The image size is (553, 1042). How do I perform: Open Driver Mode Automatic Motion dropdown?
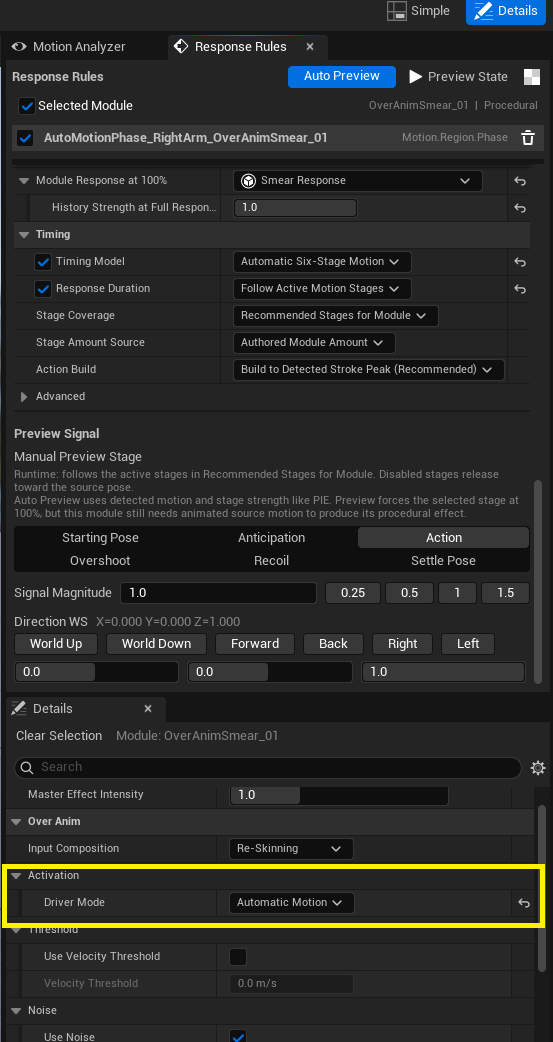pyautogui.click(x=291, y=902)
